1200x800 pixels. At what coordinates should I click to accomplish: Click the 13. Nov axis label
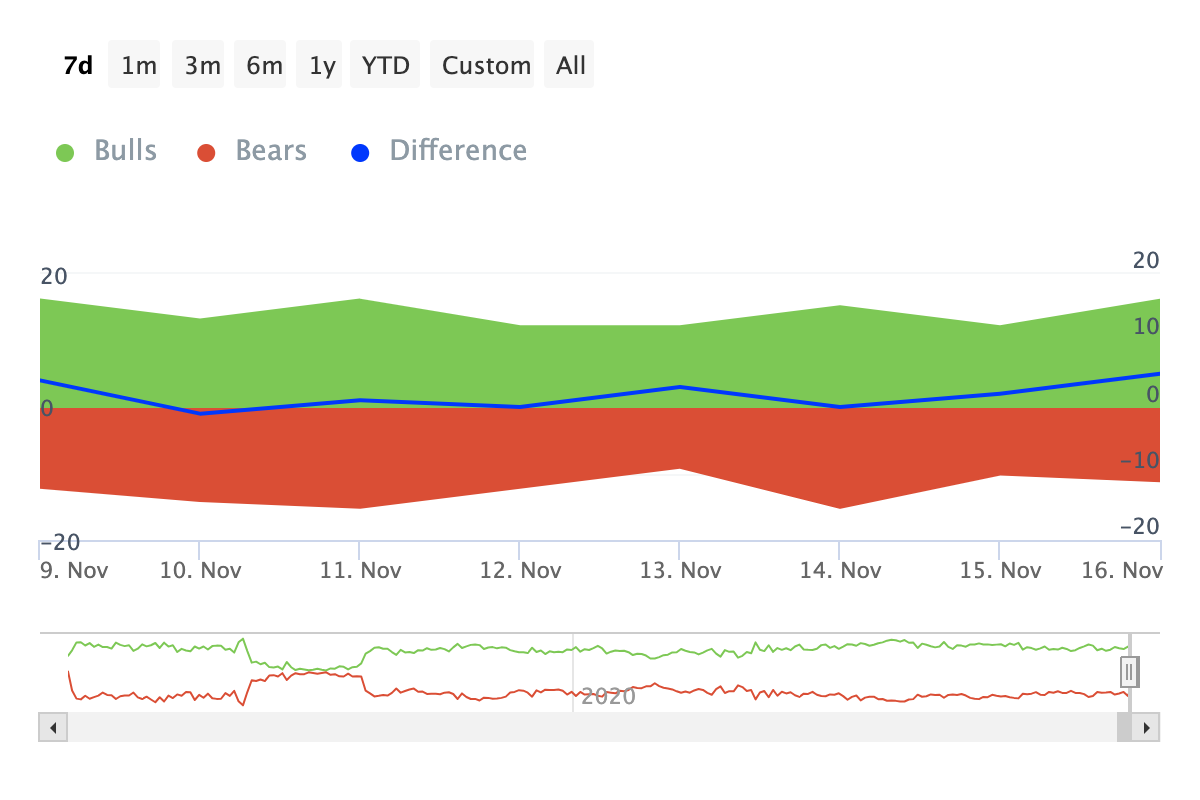(680, 570)
